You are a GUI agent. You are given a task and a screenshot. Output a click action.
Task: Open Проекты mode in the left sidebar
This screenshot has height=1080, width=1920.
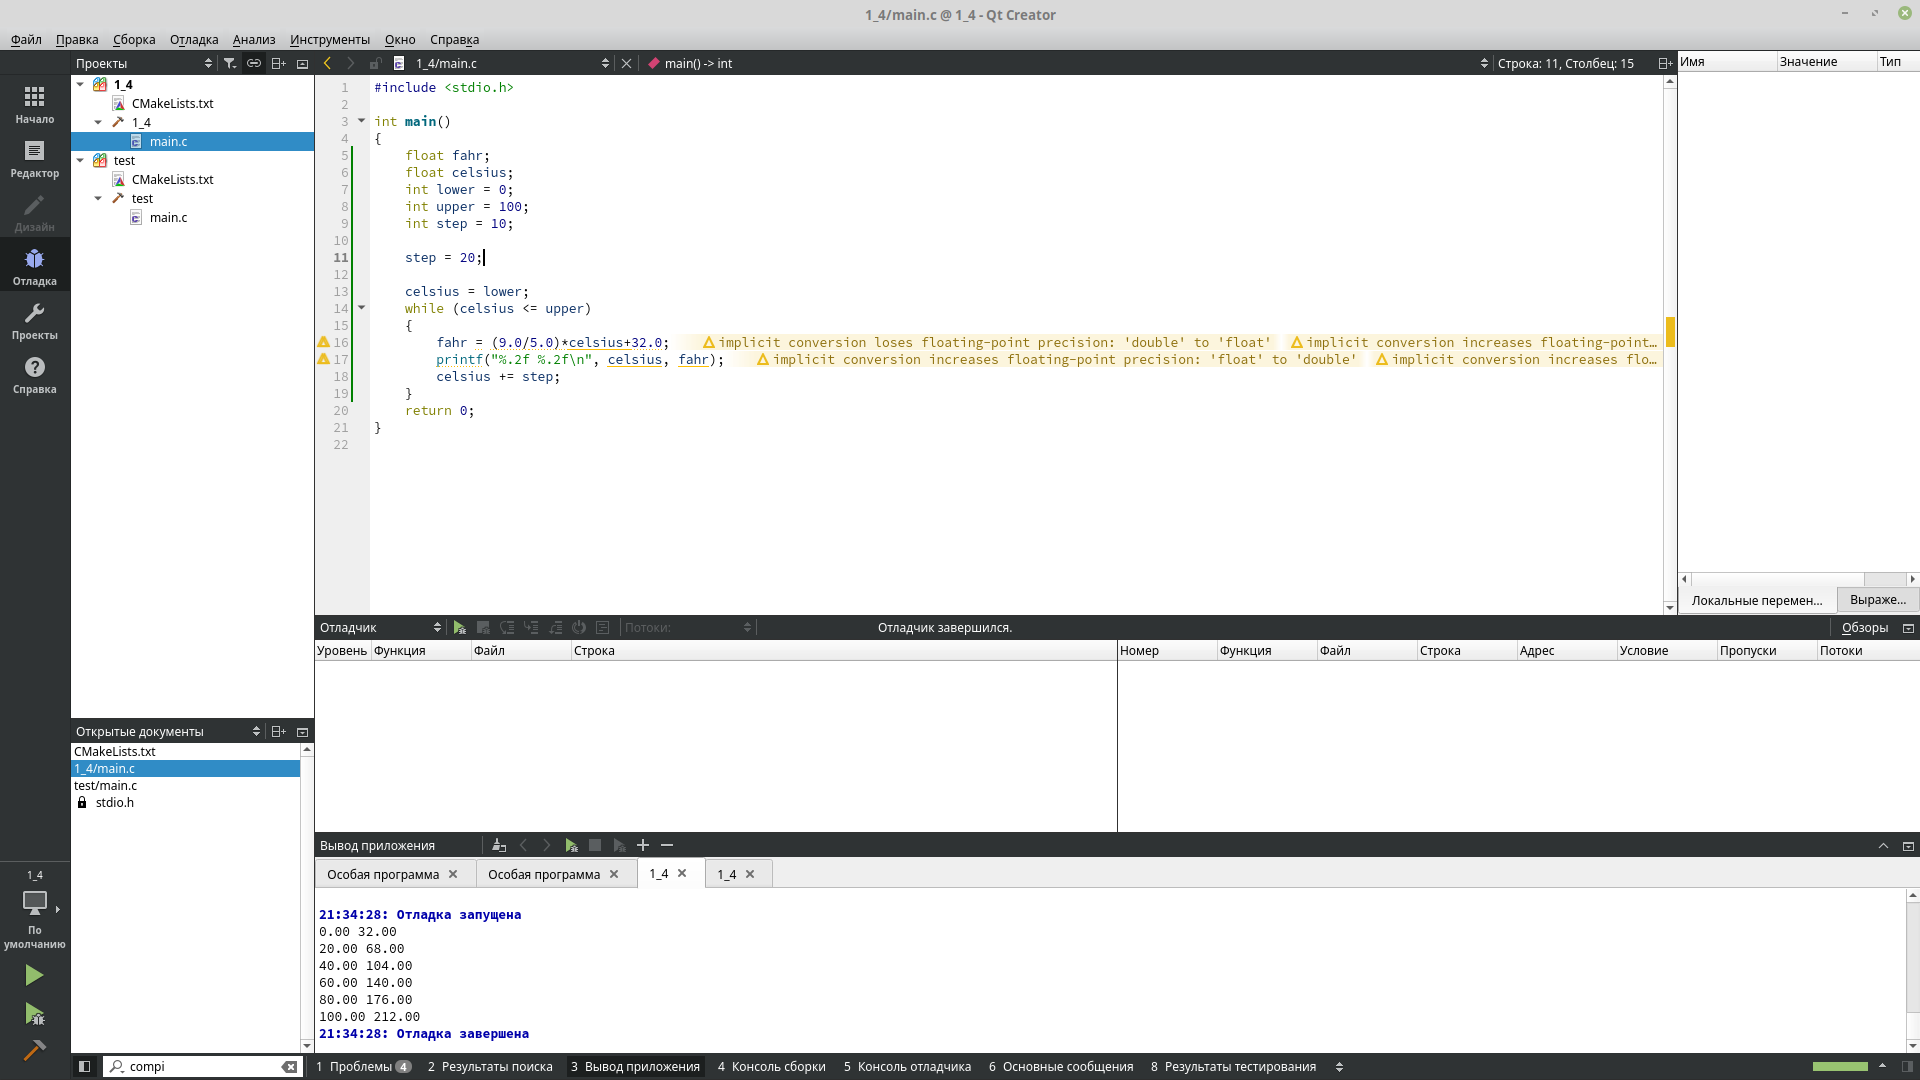tap(35, 320)
